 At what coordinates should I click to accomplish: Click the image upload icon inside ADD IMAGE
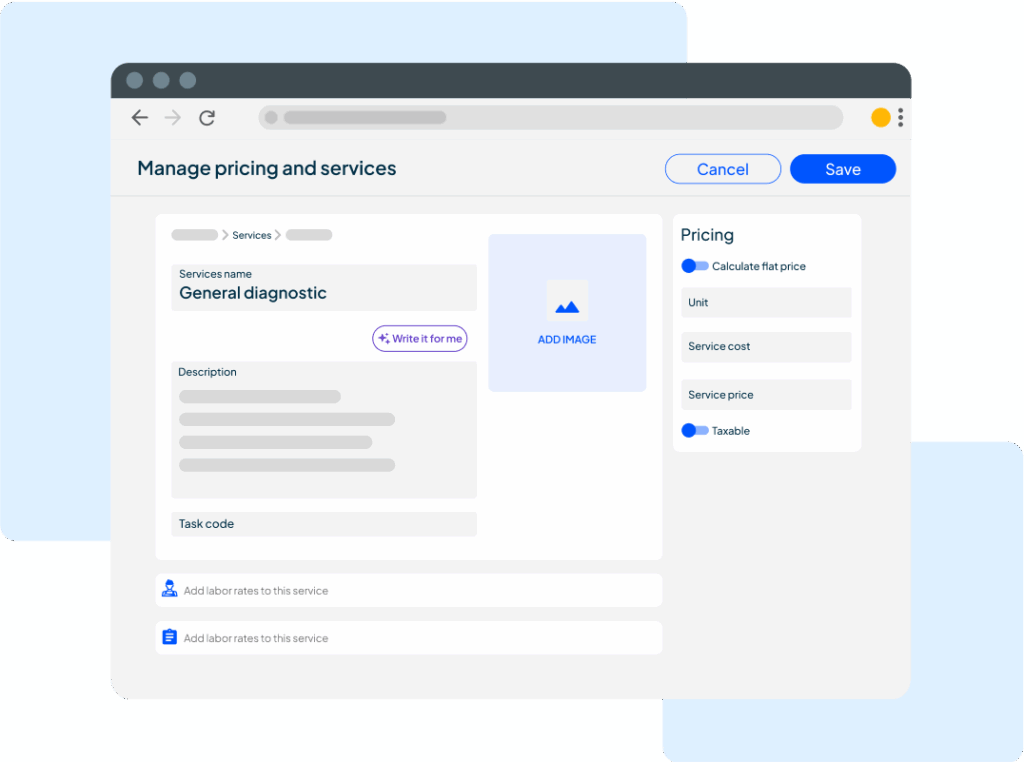pos(567,302)
